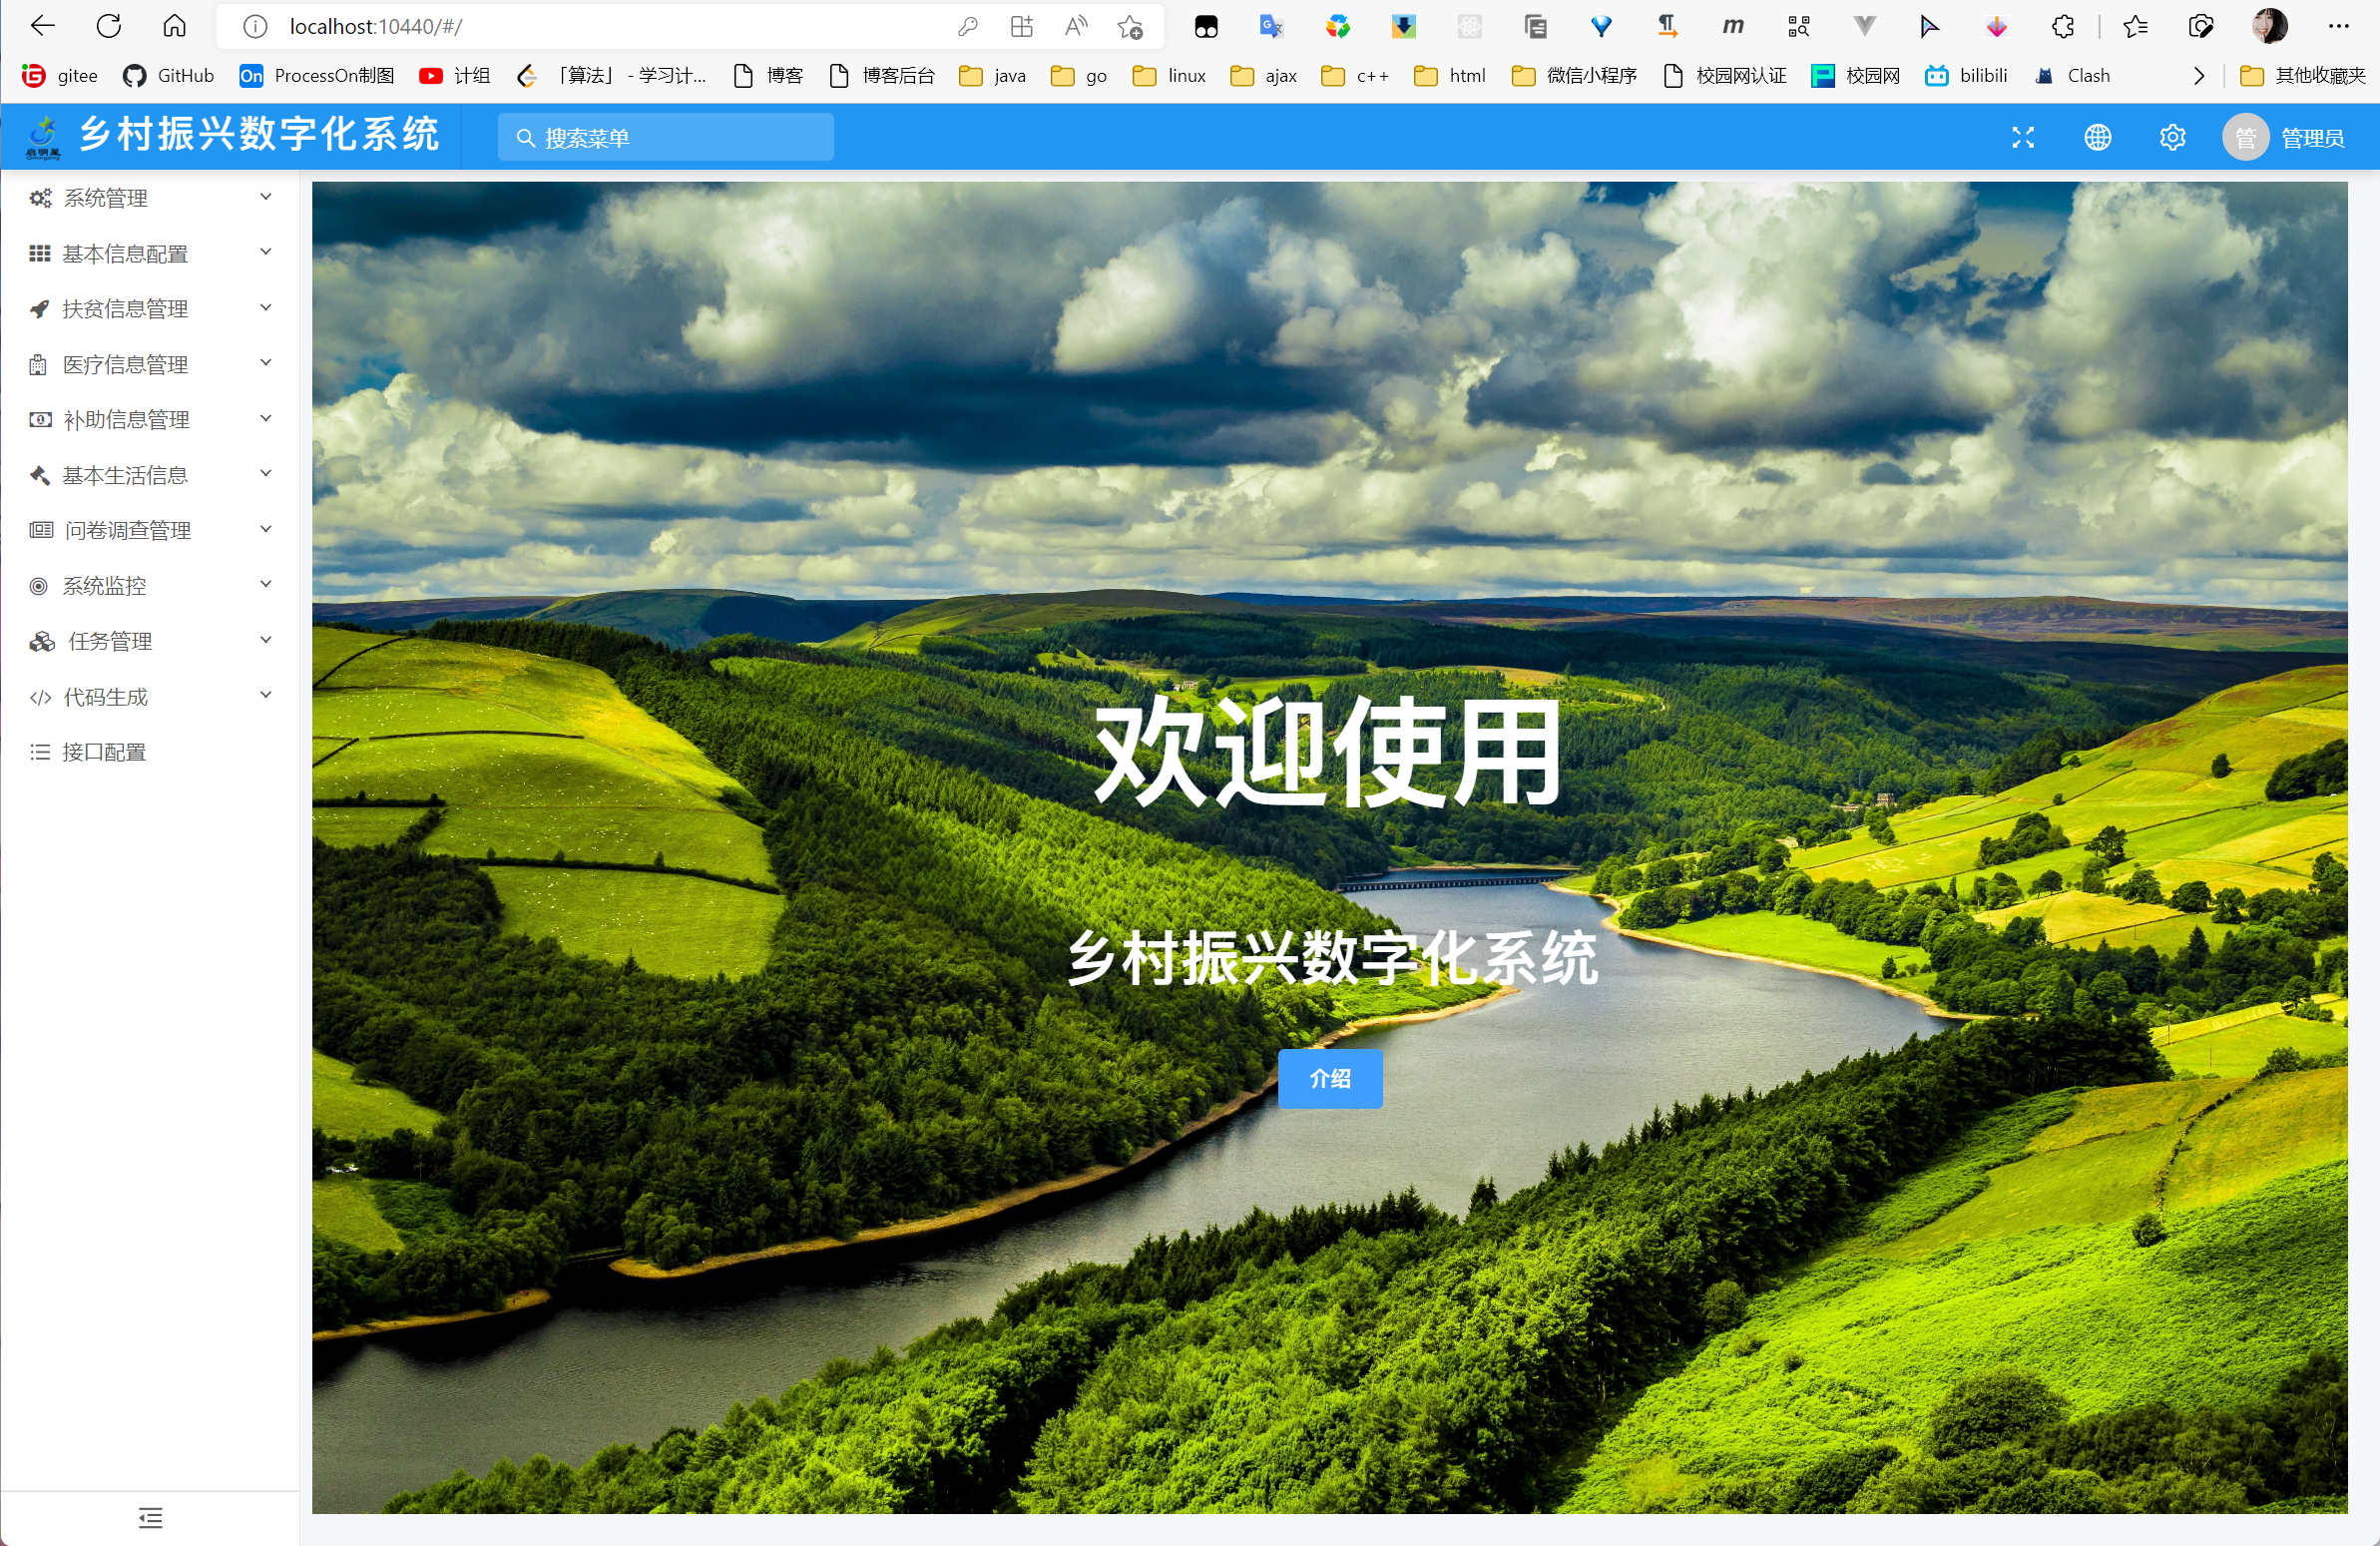
Task: Click the 管 admin avatar circle
Action: coord(2245,137)
